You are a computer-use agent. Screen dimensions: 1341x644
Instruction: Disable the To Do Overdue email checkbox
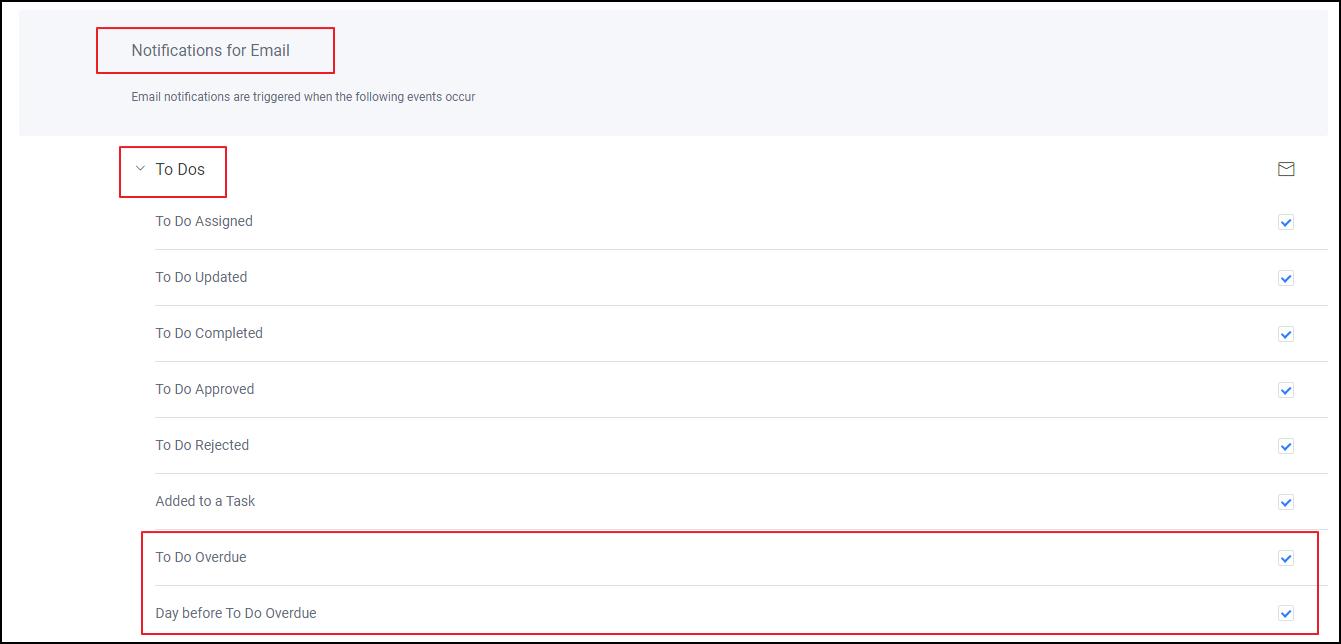click(x=1286, y=558)
